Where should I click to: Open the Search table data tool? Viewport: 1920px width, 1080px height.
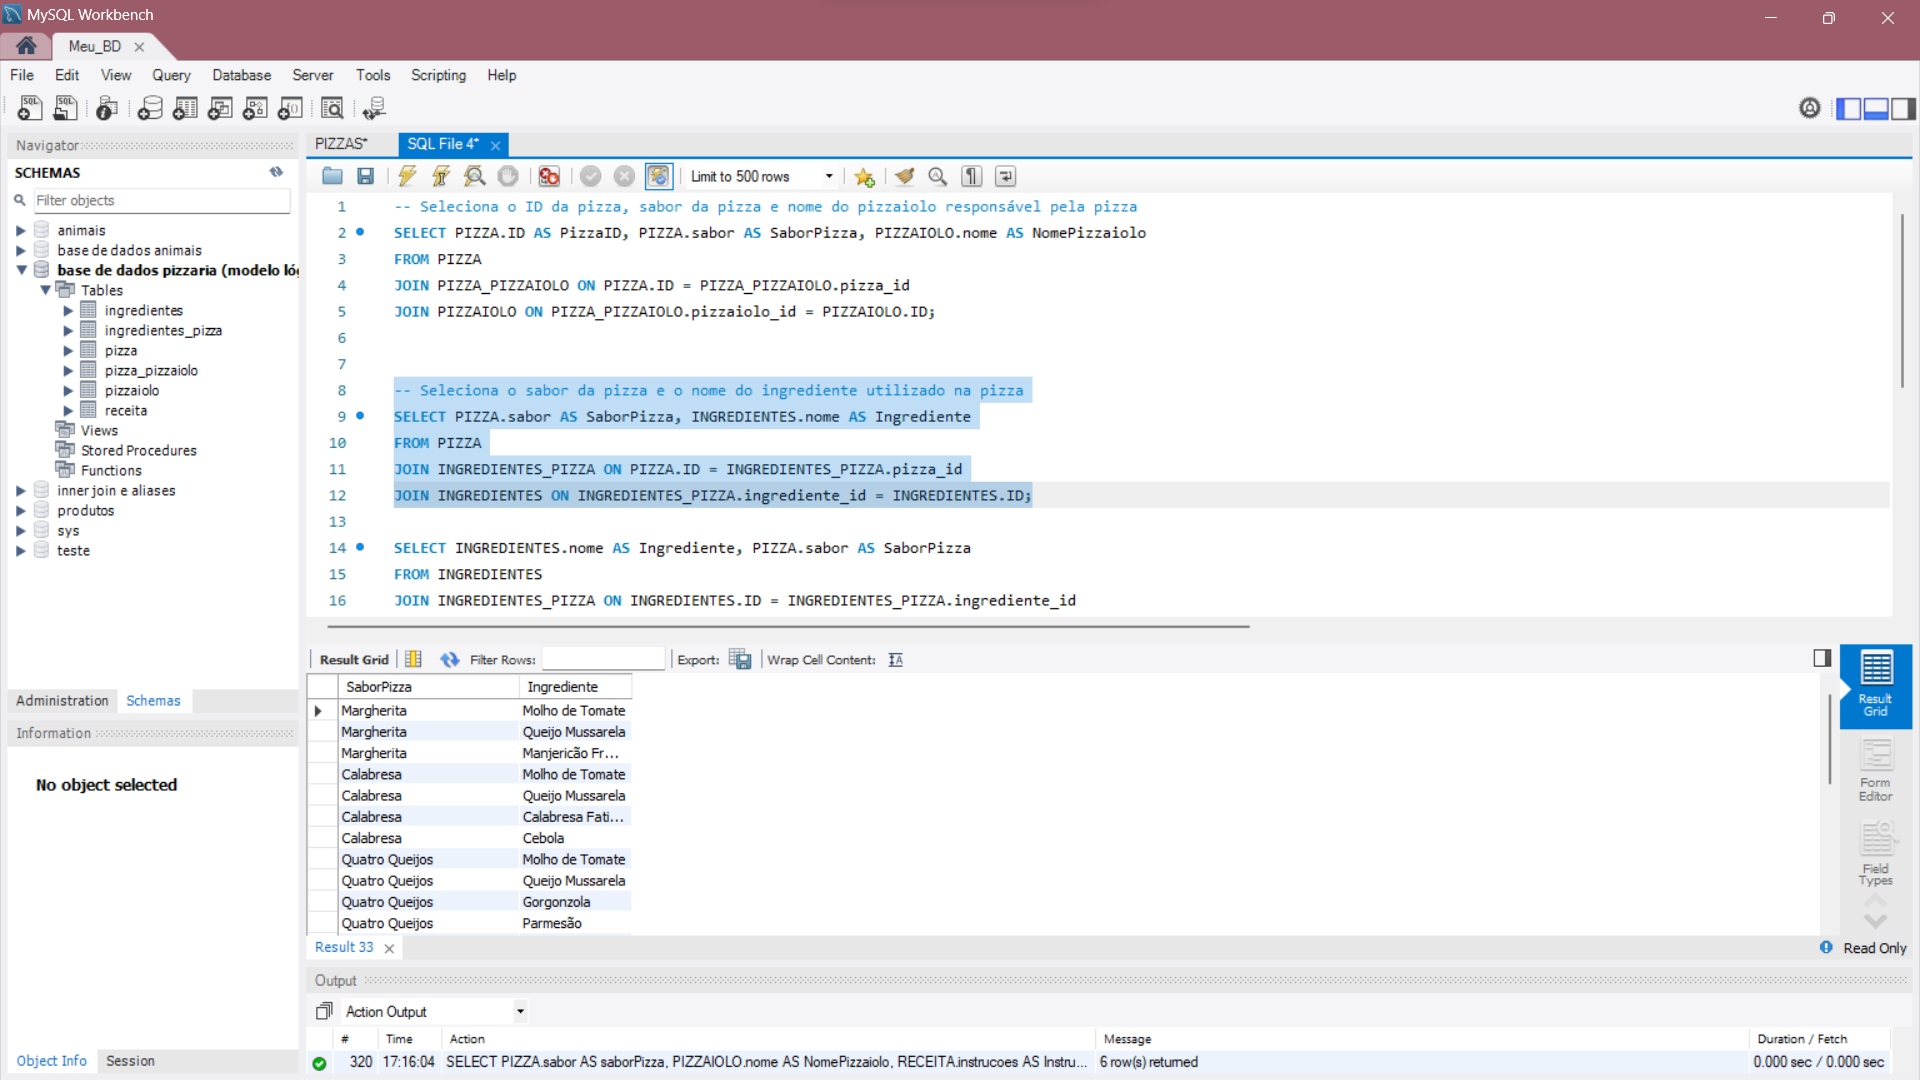[x=332, y=108]
